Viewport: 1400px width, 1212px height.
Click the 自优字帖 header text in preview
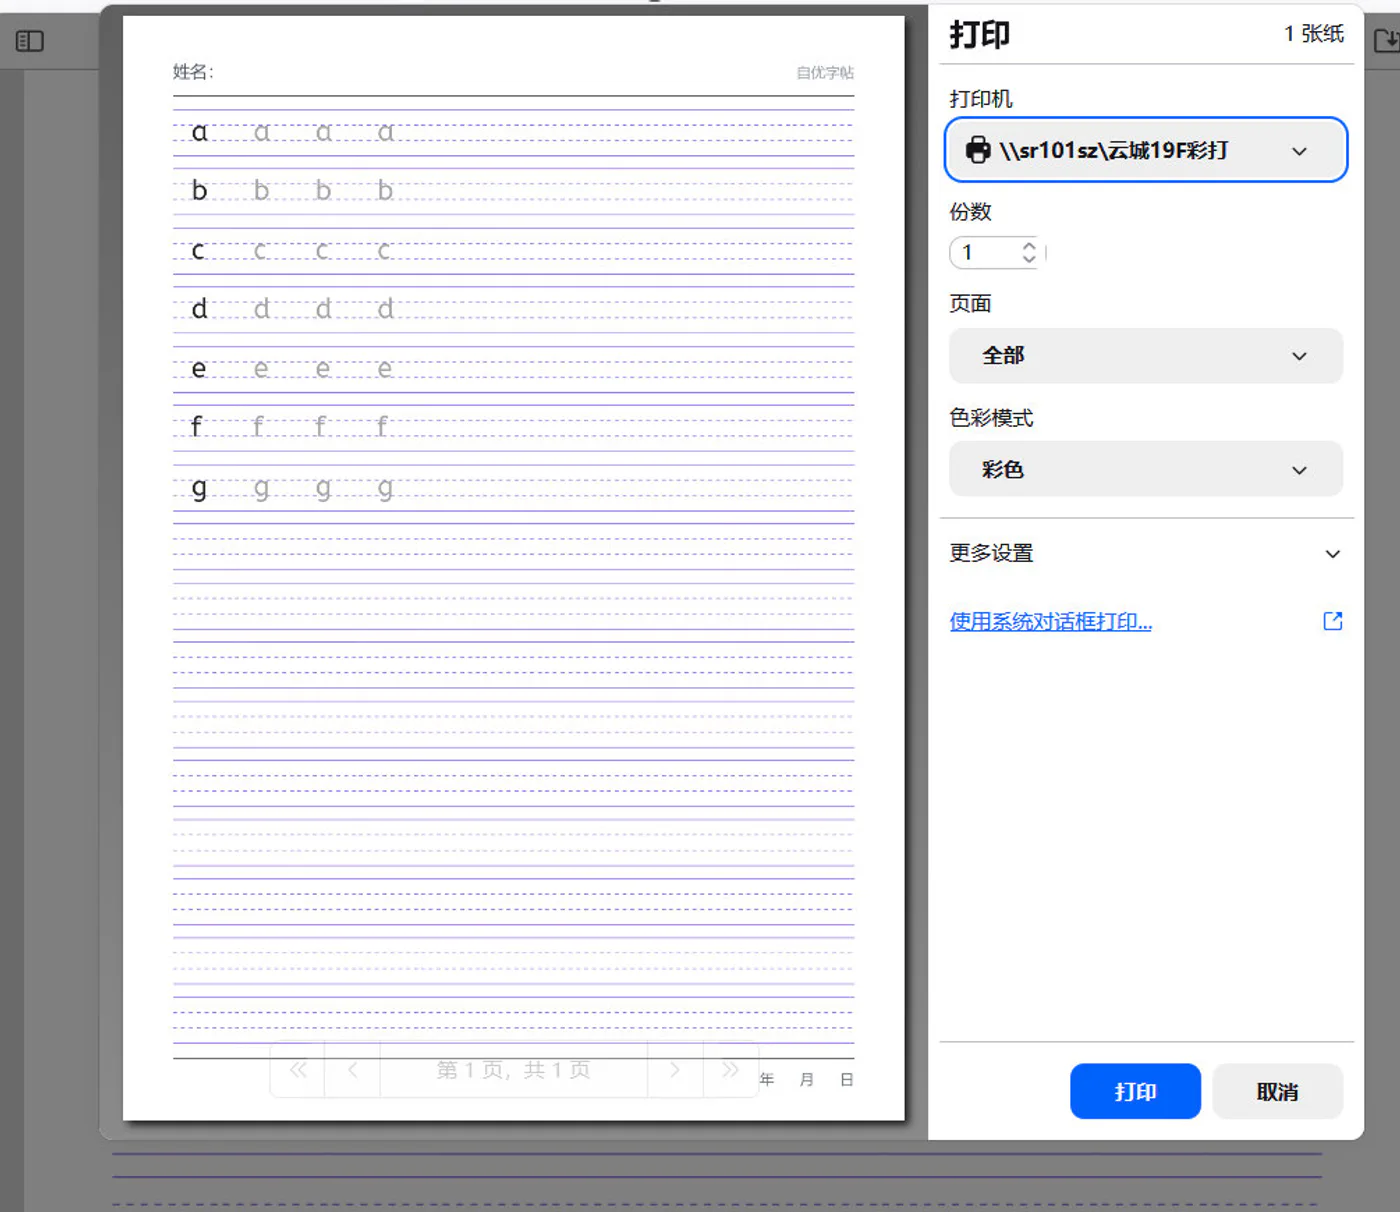(825, 73)
